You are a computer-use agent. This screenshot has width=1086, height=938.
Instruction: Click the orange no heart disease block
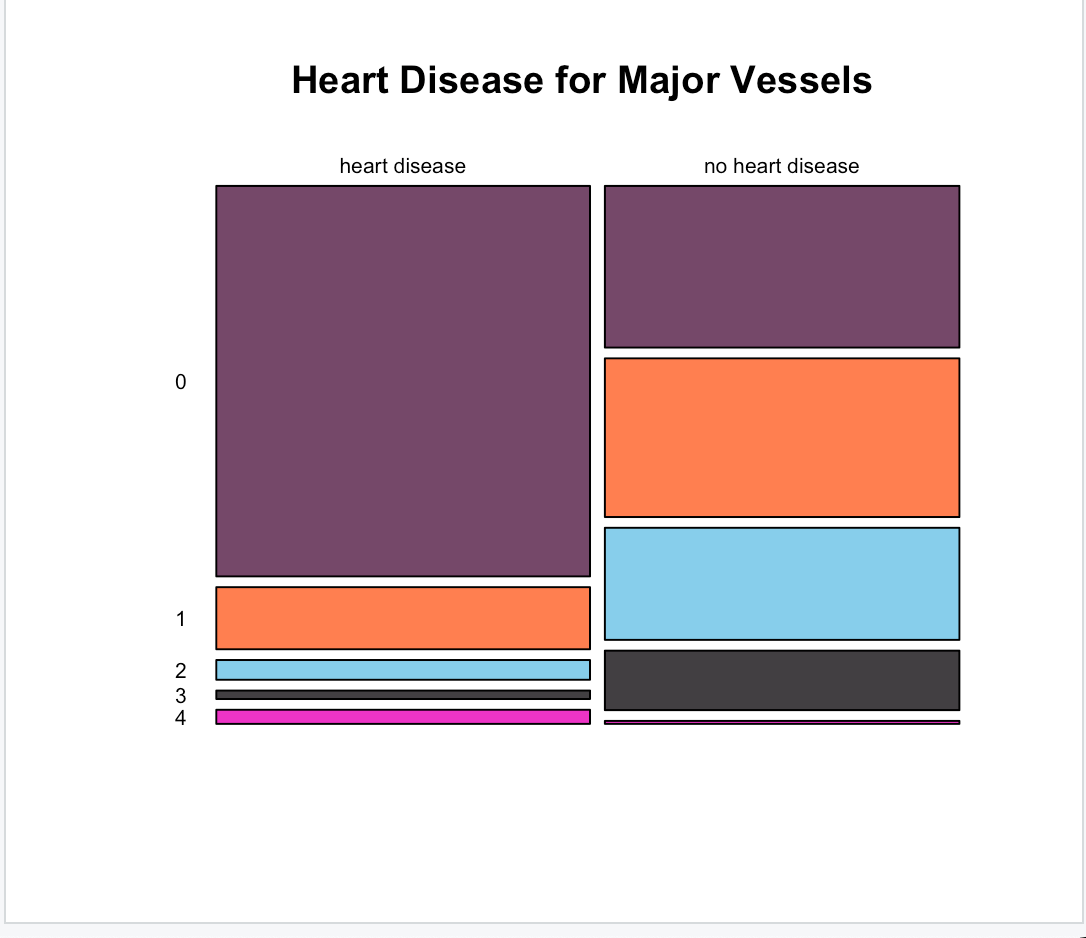click(x=782, y=437)
